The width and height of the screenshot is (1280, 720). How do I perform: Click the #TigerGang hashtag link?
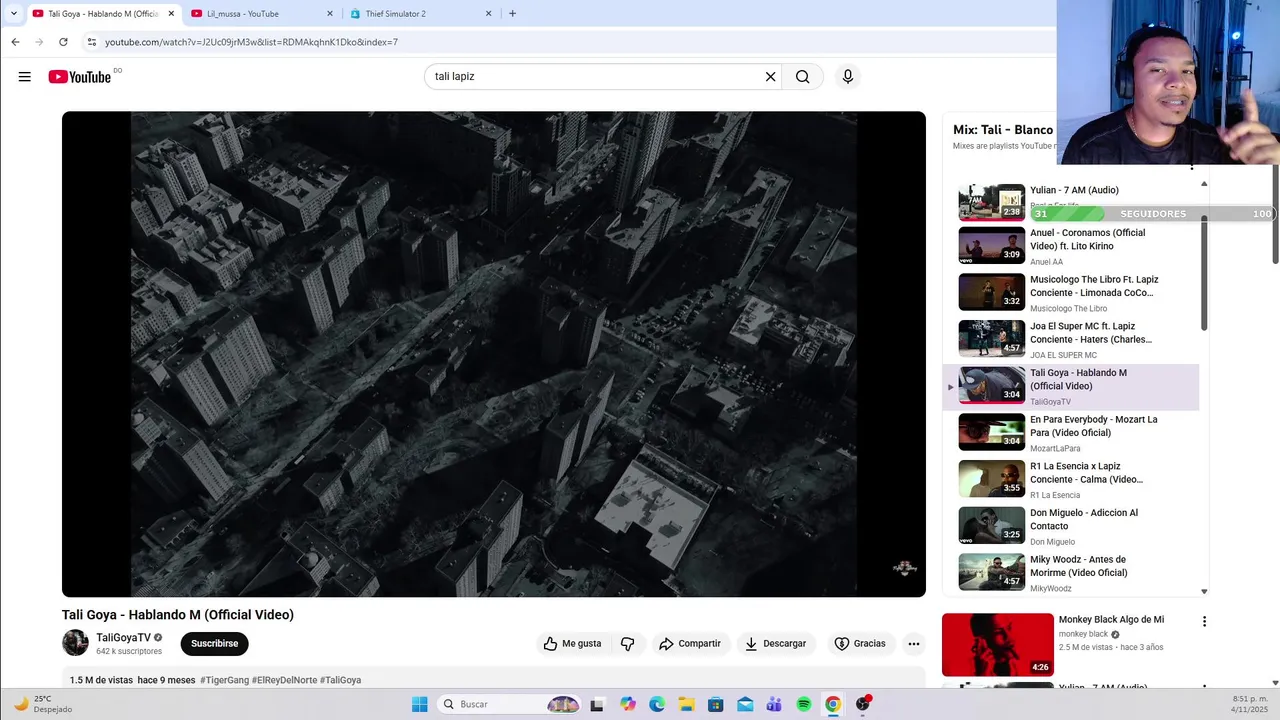(x=224, y=680)
